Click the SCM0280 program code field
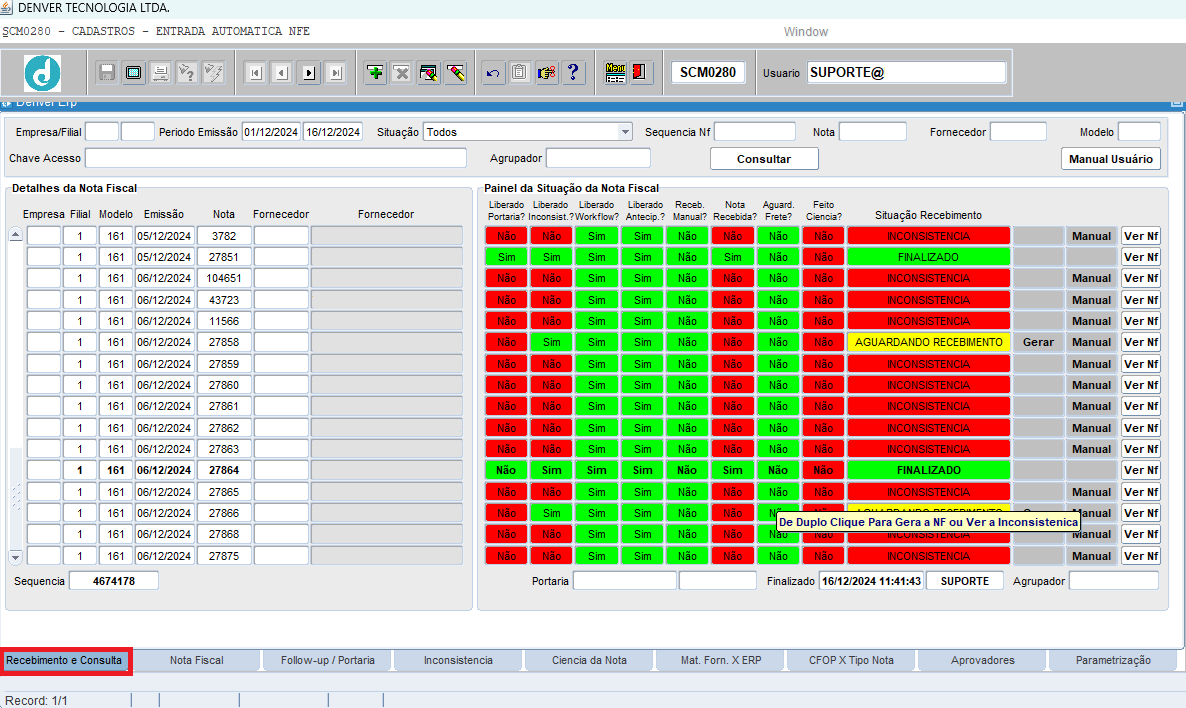The width and height of the screenshot is (1186, 708). (707, 73)
